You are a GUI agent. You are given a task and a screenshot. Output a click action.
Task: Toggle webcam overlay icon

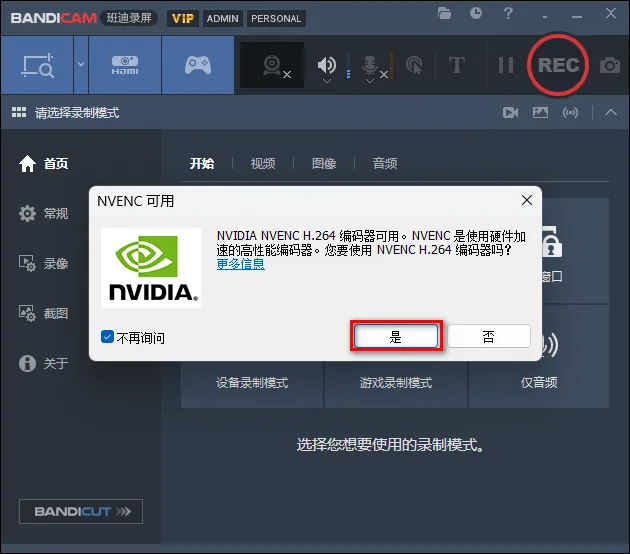(x=272, y=65)
